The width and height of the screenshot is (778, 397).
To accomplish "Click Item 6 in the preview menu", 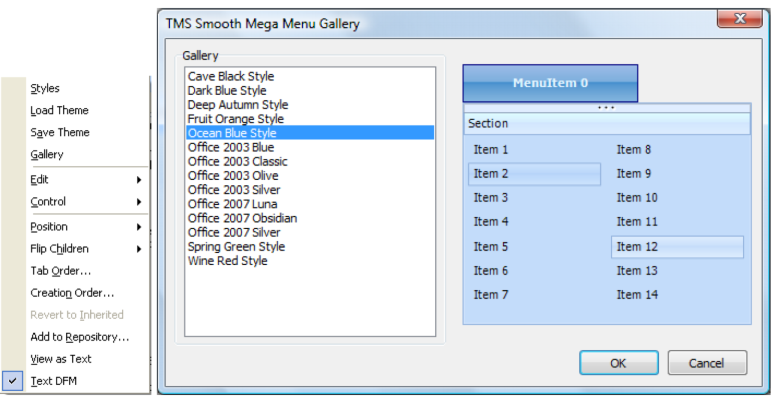I will pyautogui.click(x=491, y=271).
